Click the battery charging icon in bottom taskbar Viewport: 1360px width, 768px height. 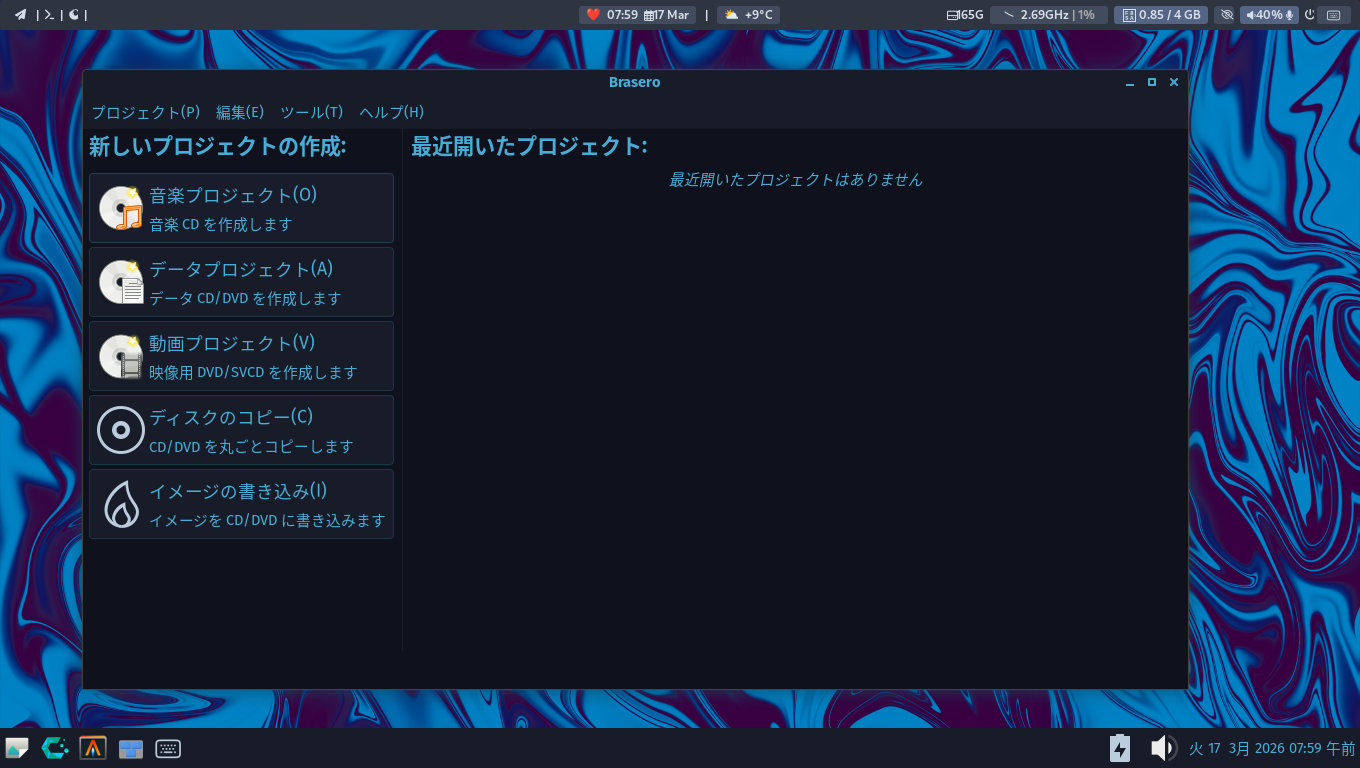tap(1120, 748)
